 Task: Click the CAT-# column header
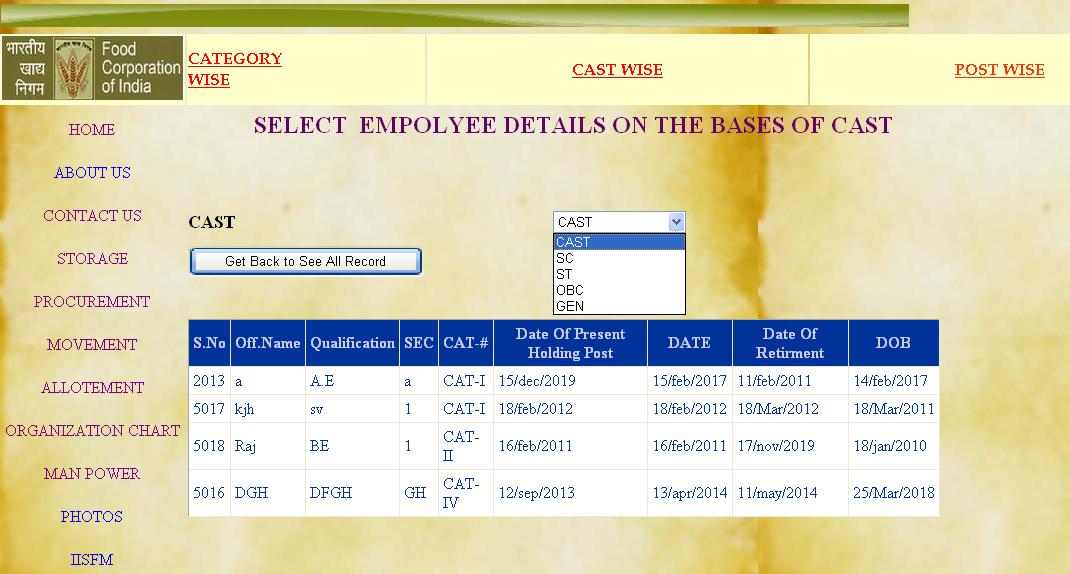click(x=465, y=343)
